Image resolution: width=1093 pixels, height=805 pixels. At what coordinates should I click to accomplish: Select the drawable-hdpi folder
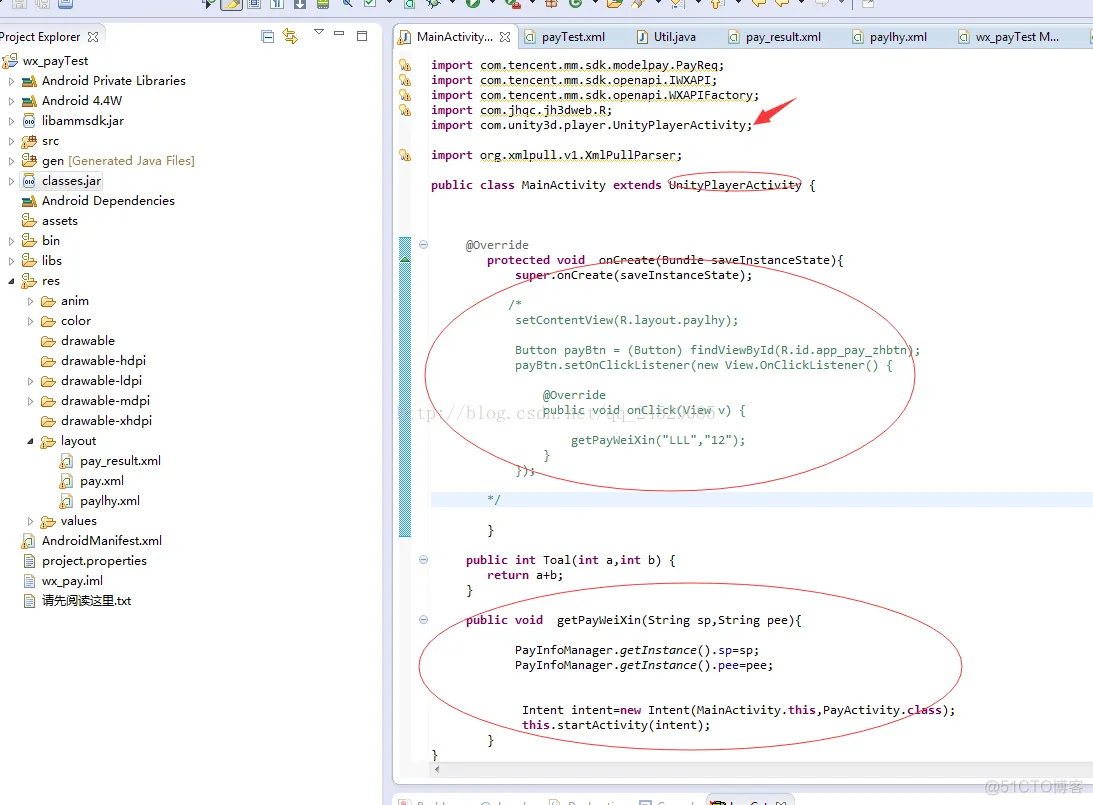click(x=103, y=361)
